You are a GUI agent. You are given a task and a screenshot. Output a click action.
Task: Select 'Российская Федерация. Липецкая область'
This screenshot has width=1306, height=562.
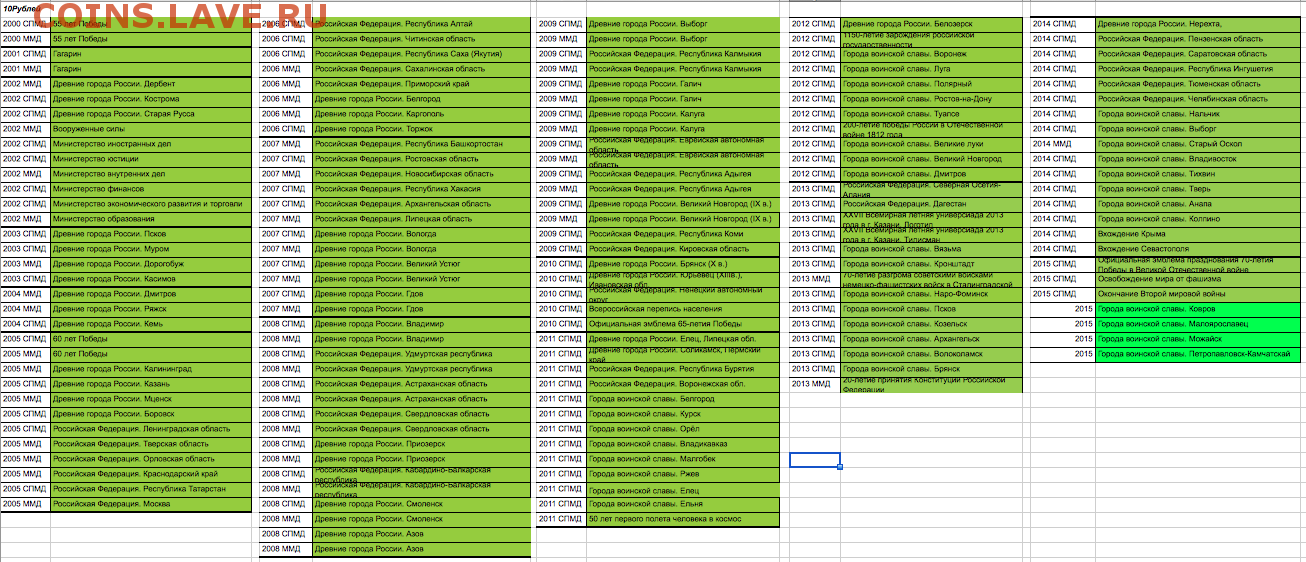tap(421, 219)
